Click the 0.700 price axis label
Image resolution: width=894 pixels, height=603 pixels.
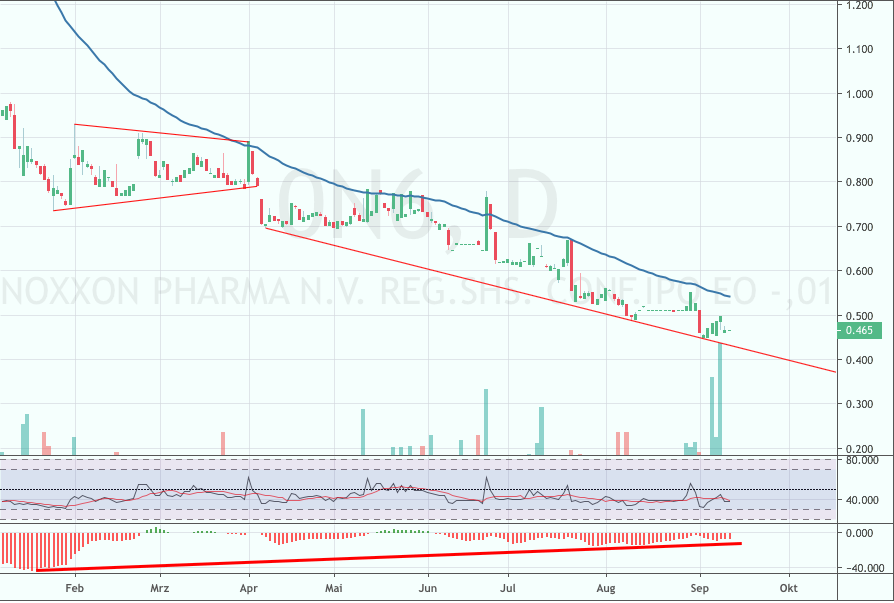[x=860, y=227]
